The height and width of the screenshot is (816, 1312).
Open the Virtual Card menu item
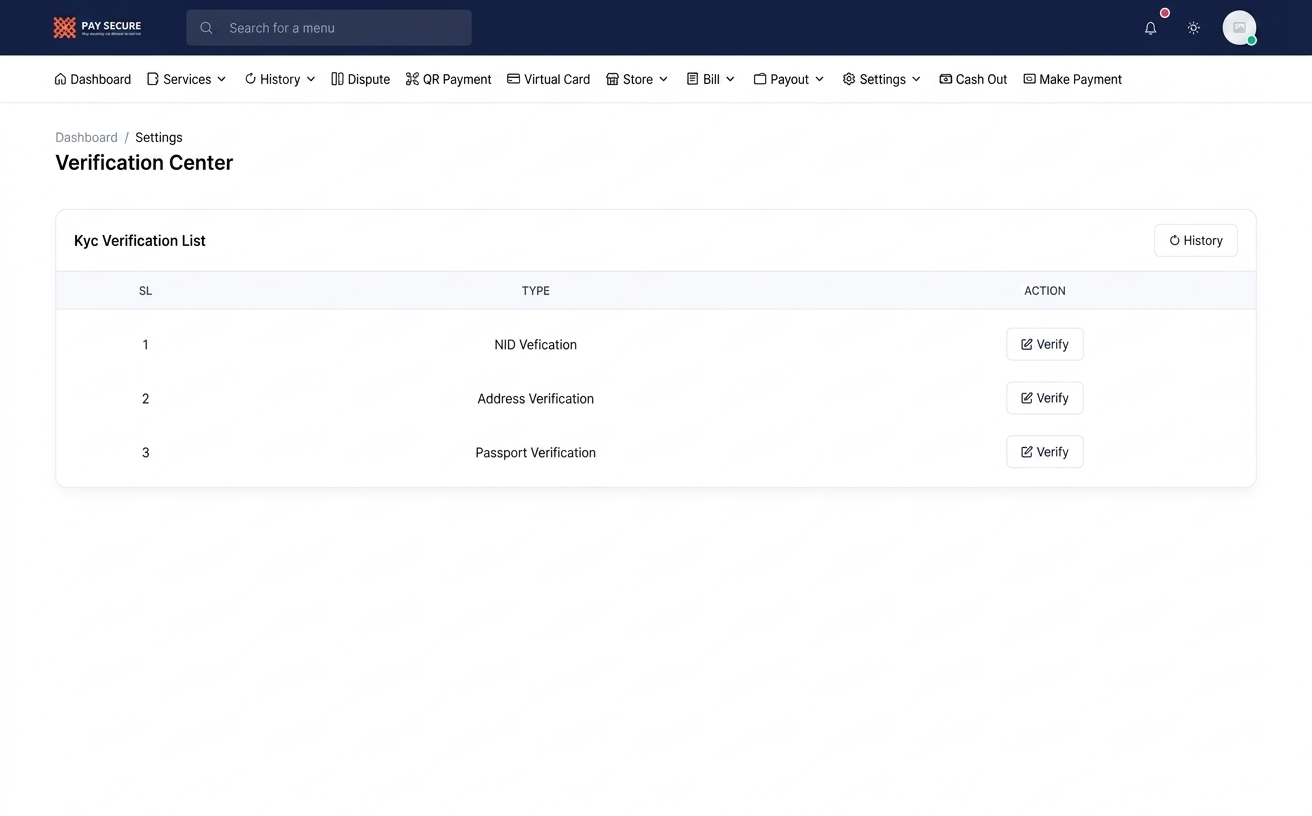tap(549, 79)
